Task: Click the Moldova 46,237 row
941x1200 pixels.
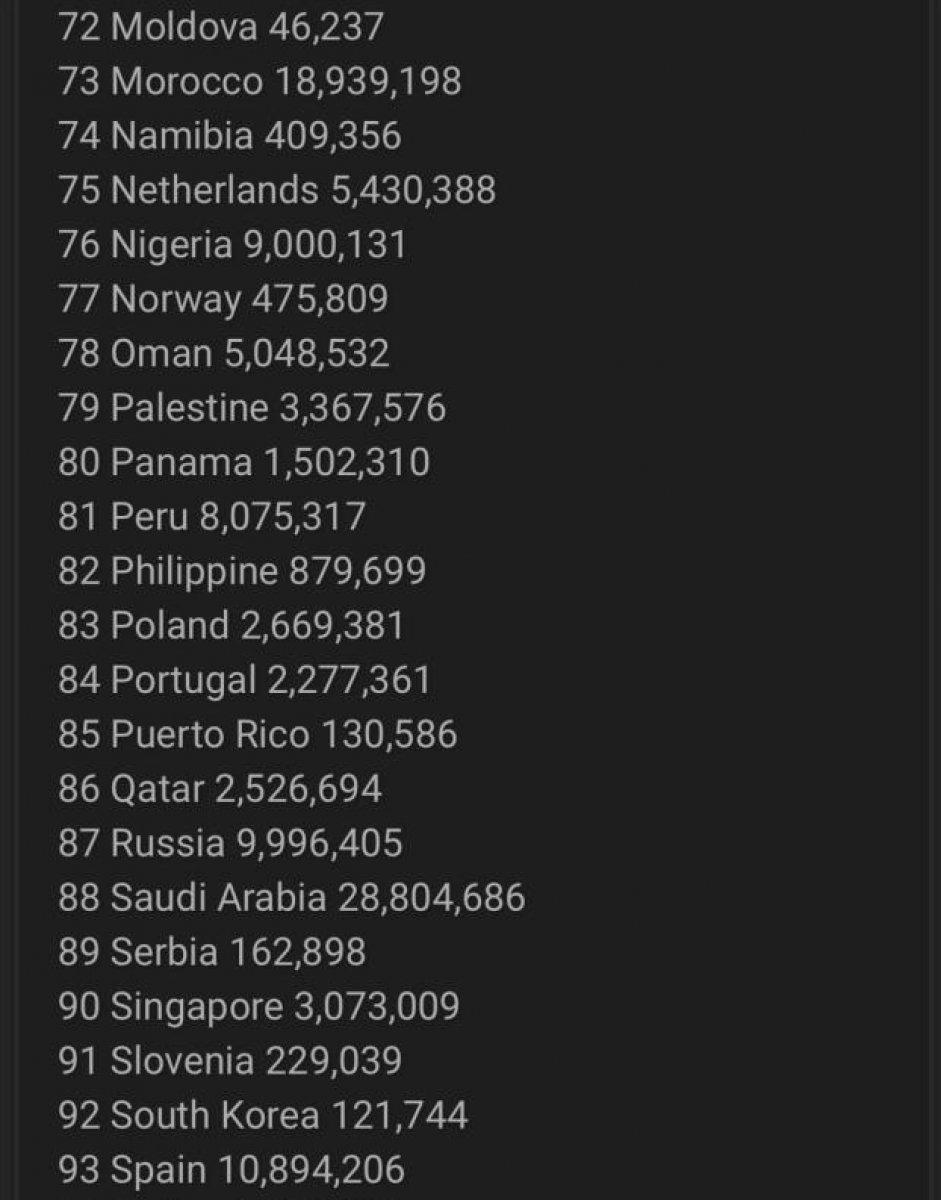Action: (221, 27)
